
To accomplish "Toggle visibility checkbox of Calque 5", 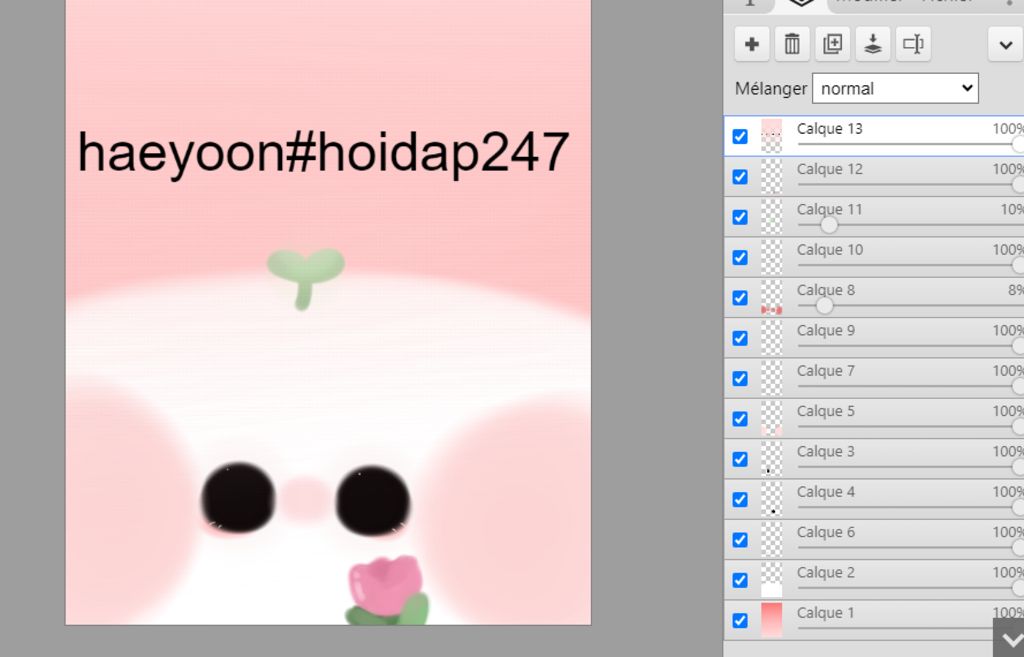I will [740, 419].
